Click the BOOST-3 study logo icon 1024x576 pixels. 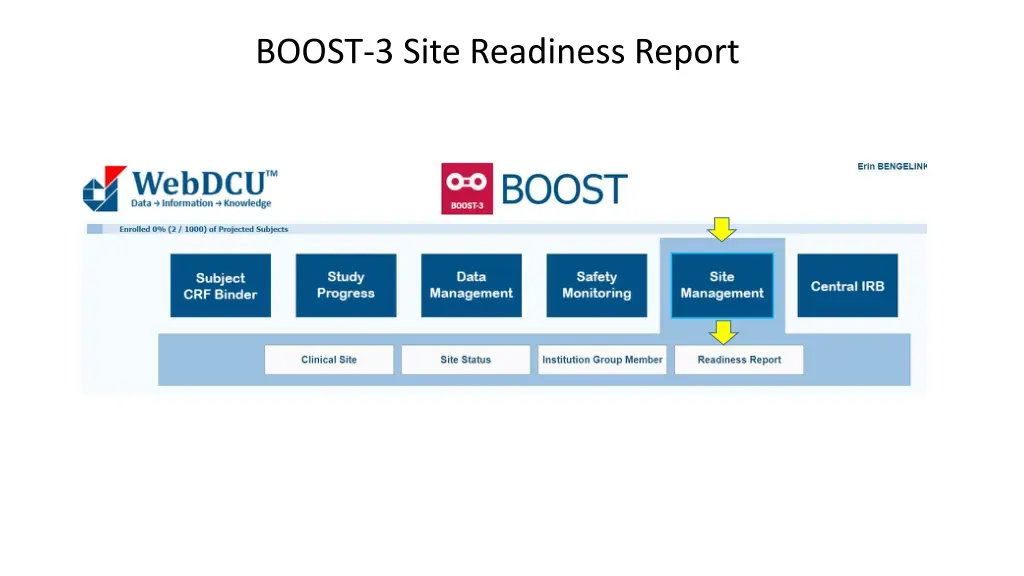(x=467, y=189)
